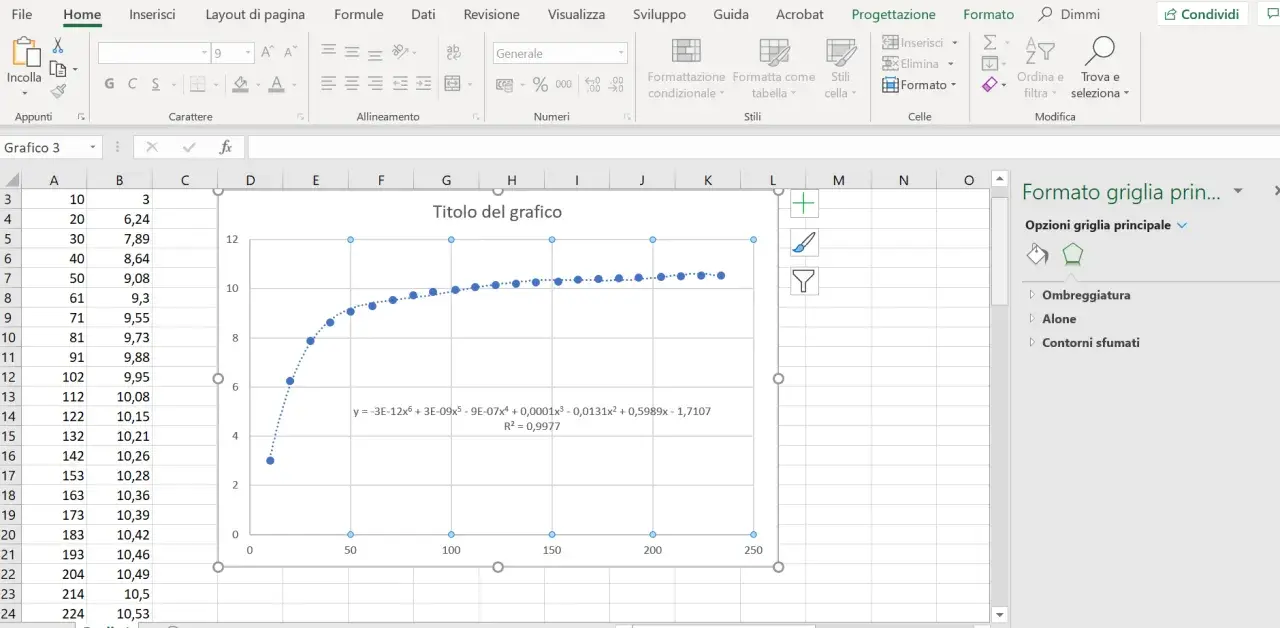Toggle center text alignment
The height and width of the screenshot is (628, 1280).
tap(352, 84)
